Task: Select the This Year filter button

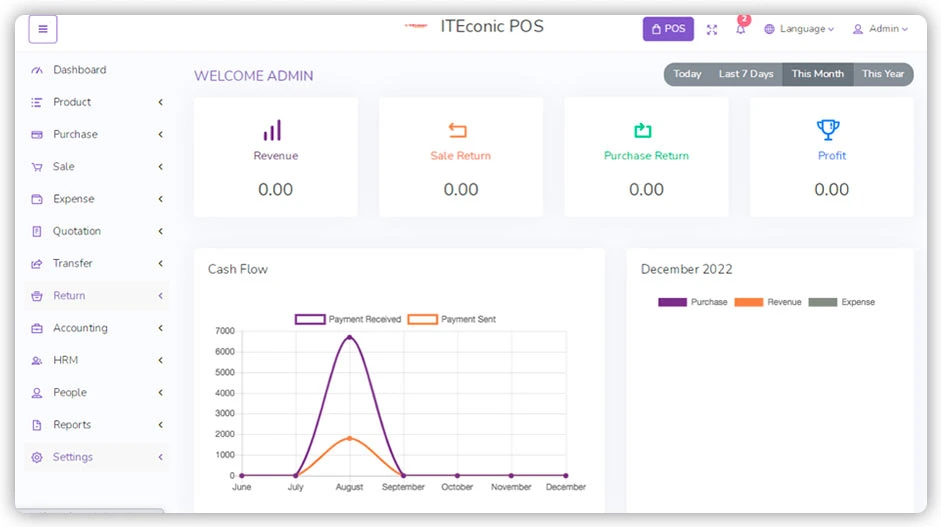Action: click(x=883, y=74)
